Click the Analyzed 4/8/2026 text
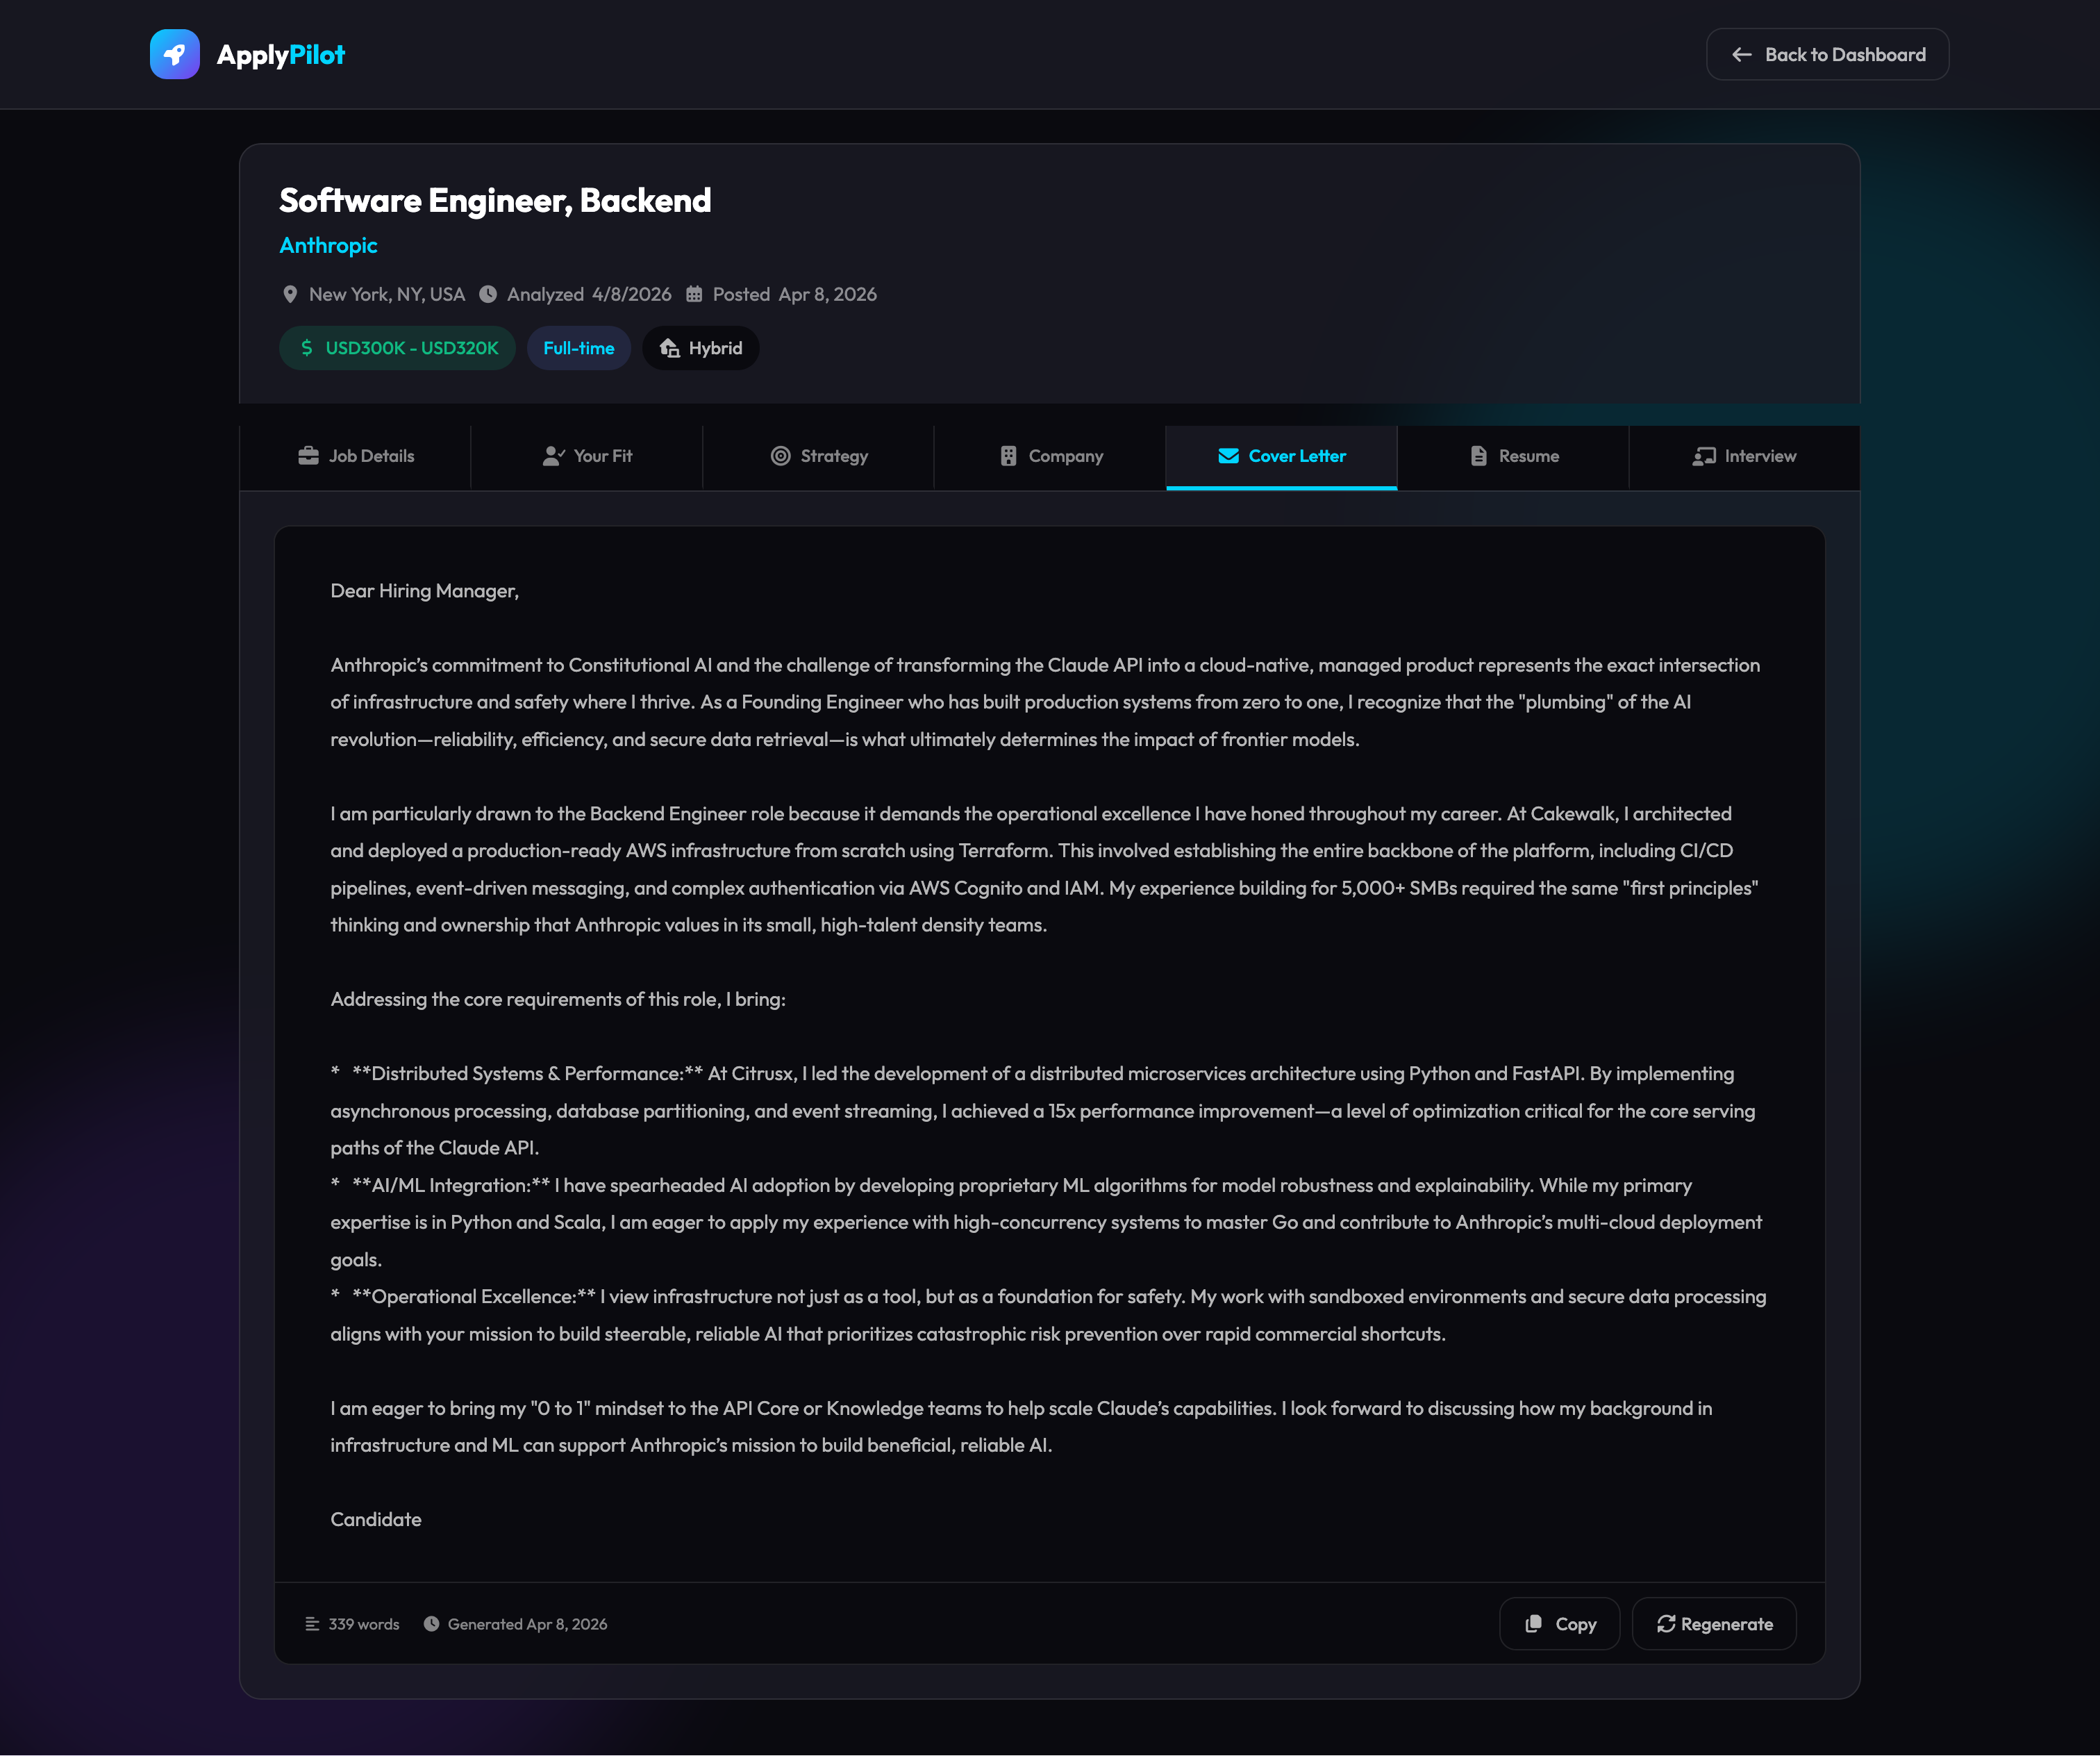 pos(589,294)
